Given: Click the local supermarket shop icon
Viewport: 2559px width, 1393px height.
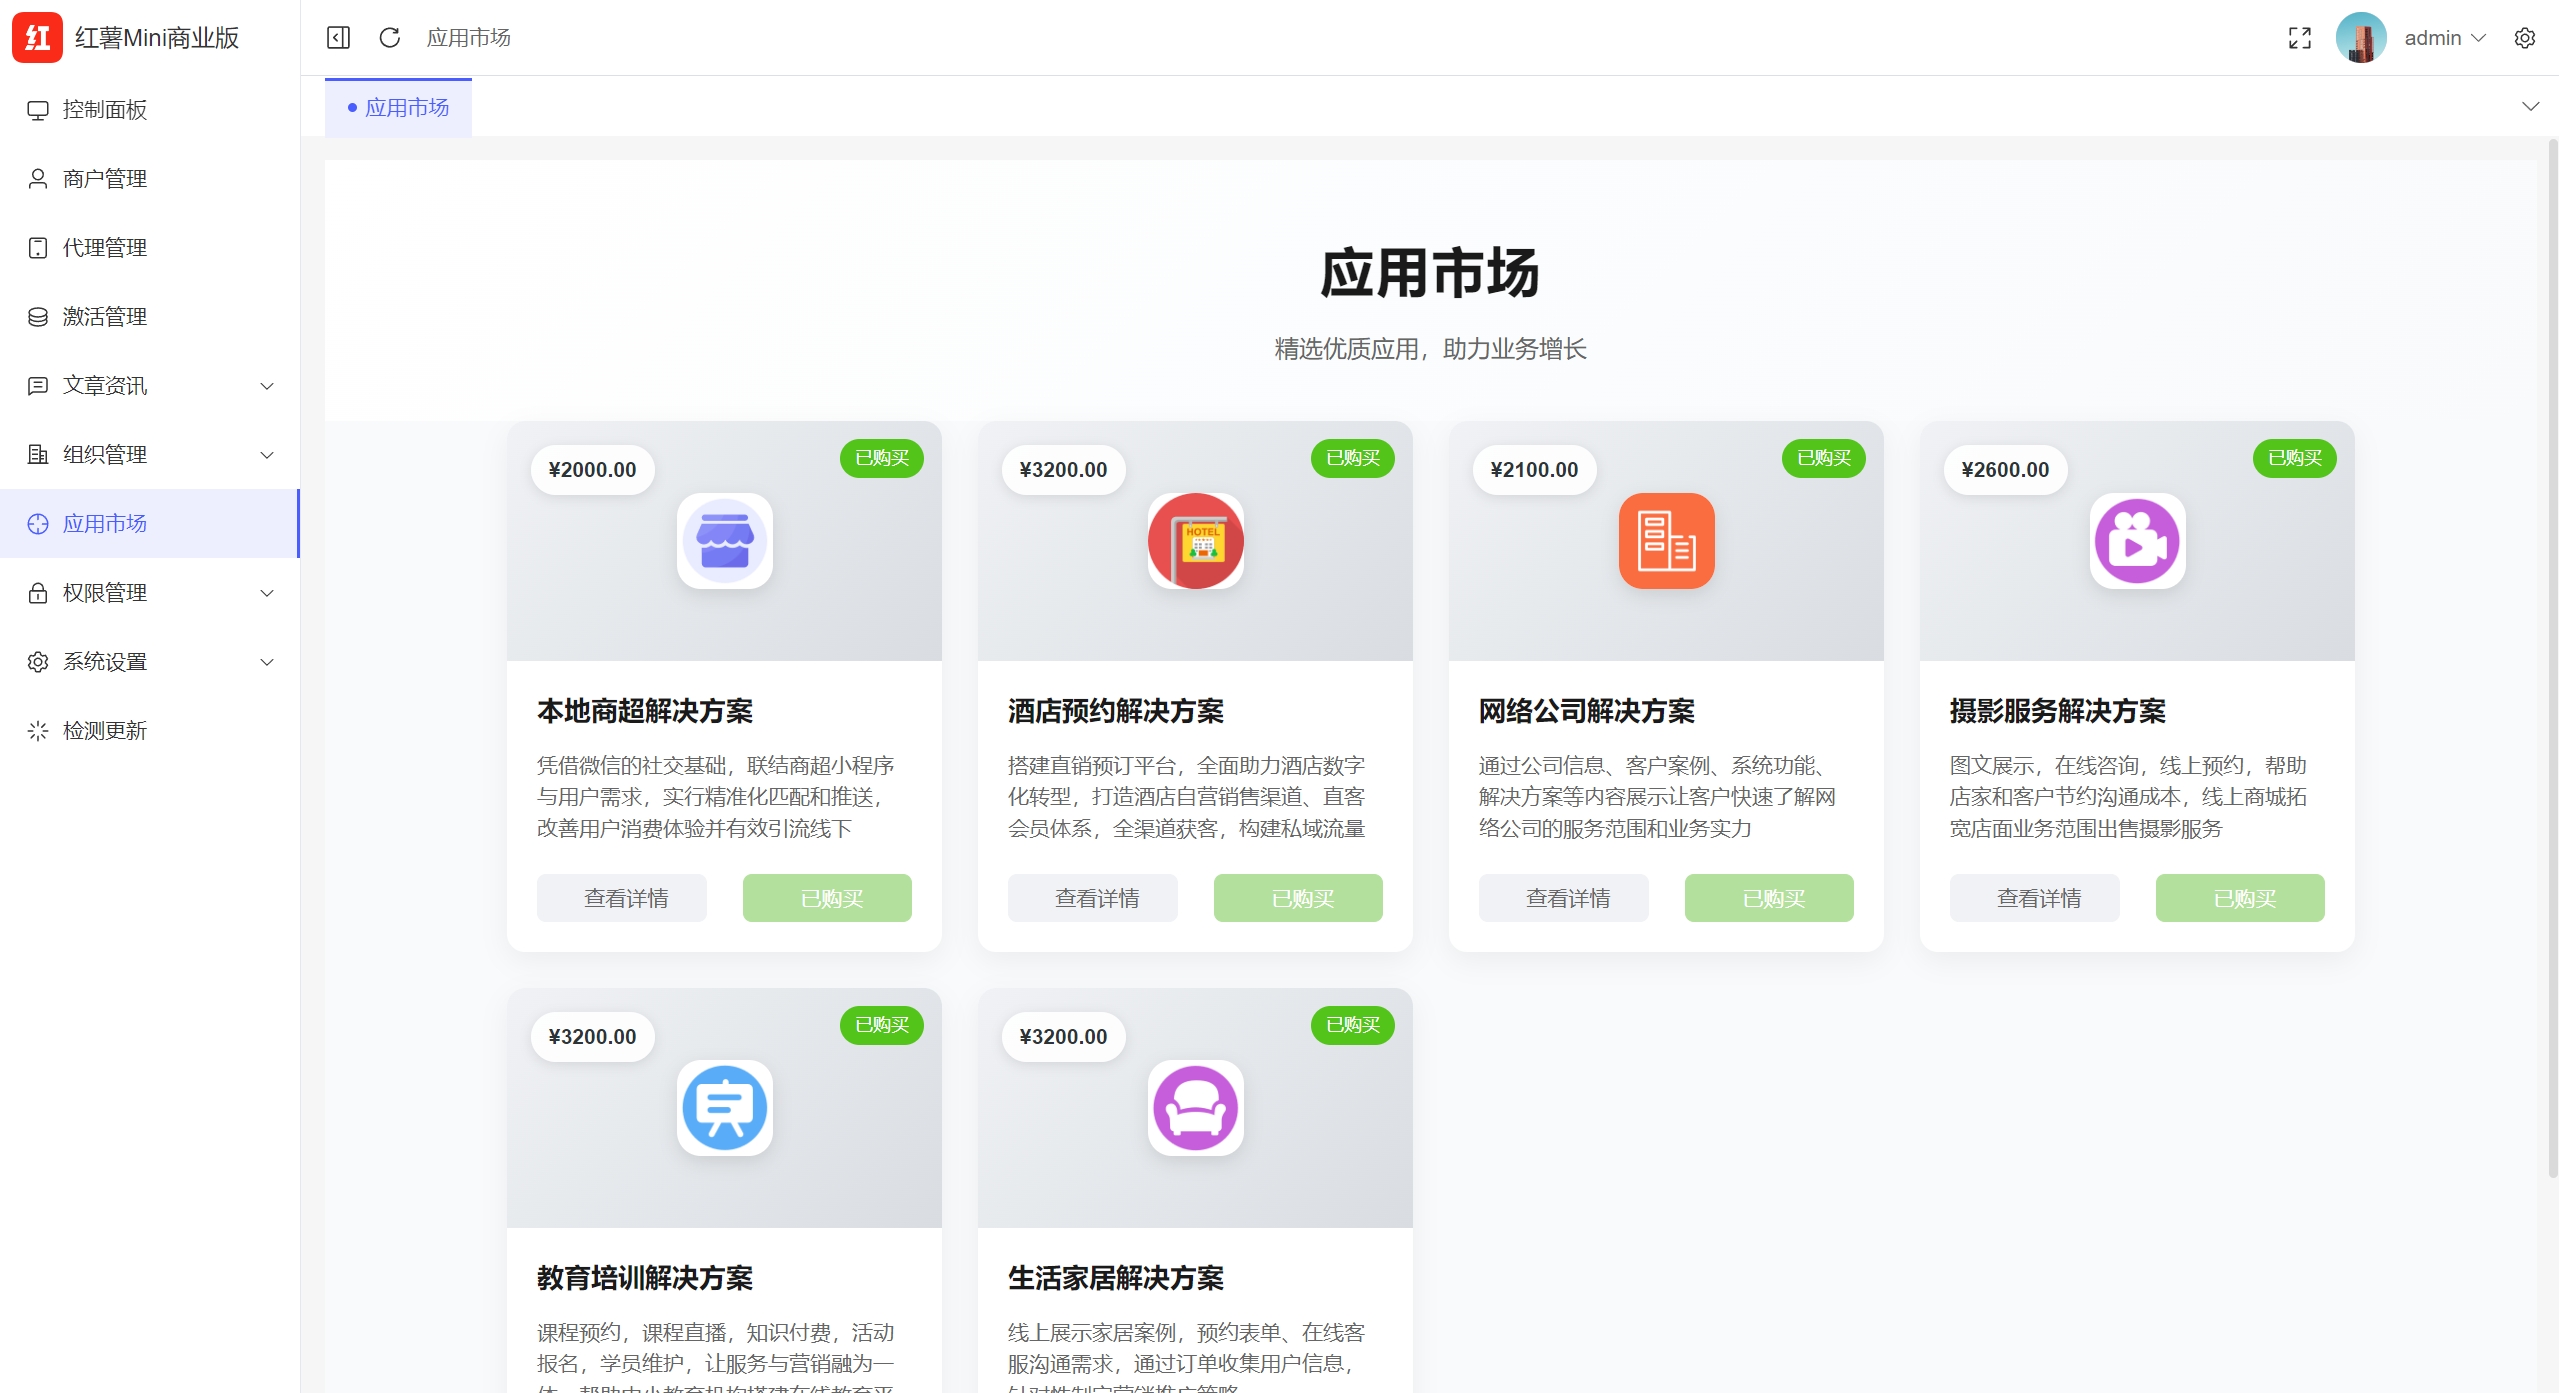Looking at the screenshot, I should tap(724, 541).
